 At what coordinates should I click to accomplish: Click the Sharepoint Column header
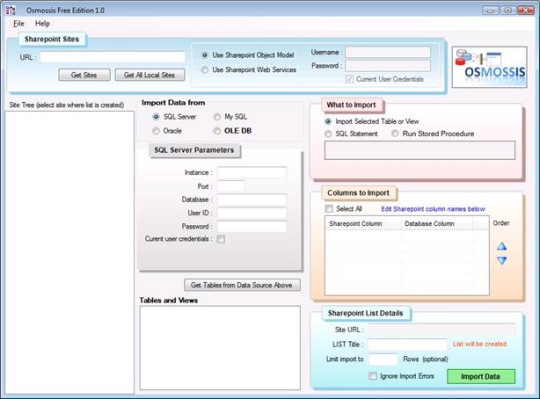pos(363,223)
